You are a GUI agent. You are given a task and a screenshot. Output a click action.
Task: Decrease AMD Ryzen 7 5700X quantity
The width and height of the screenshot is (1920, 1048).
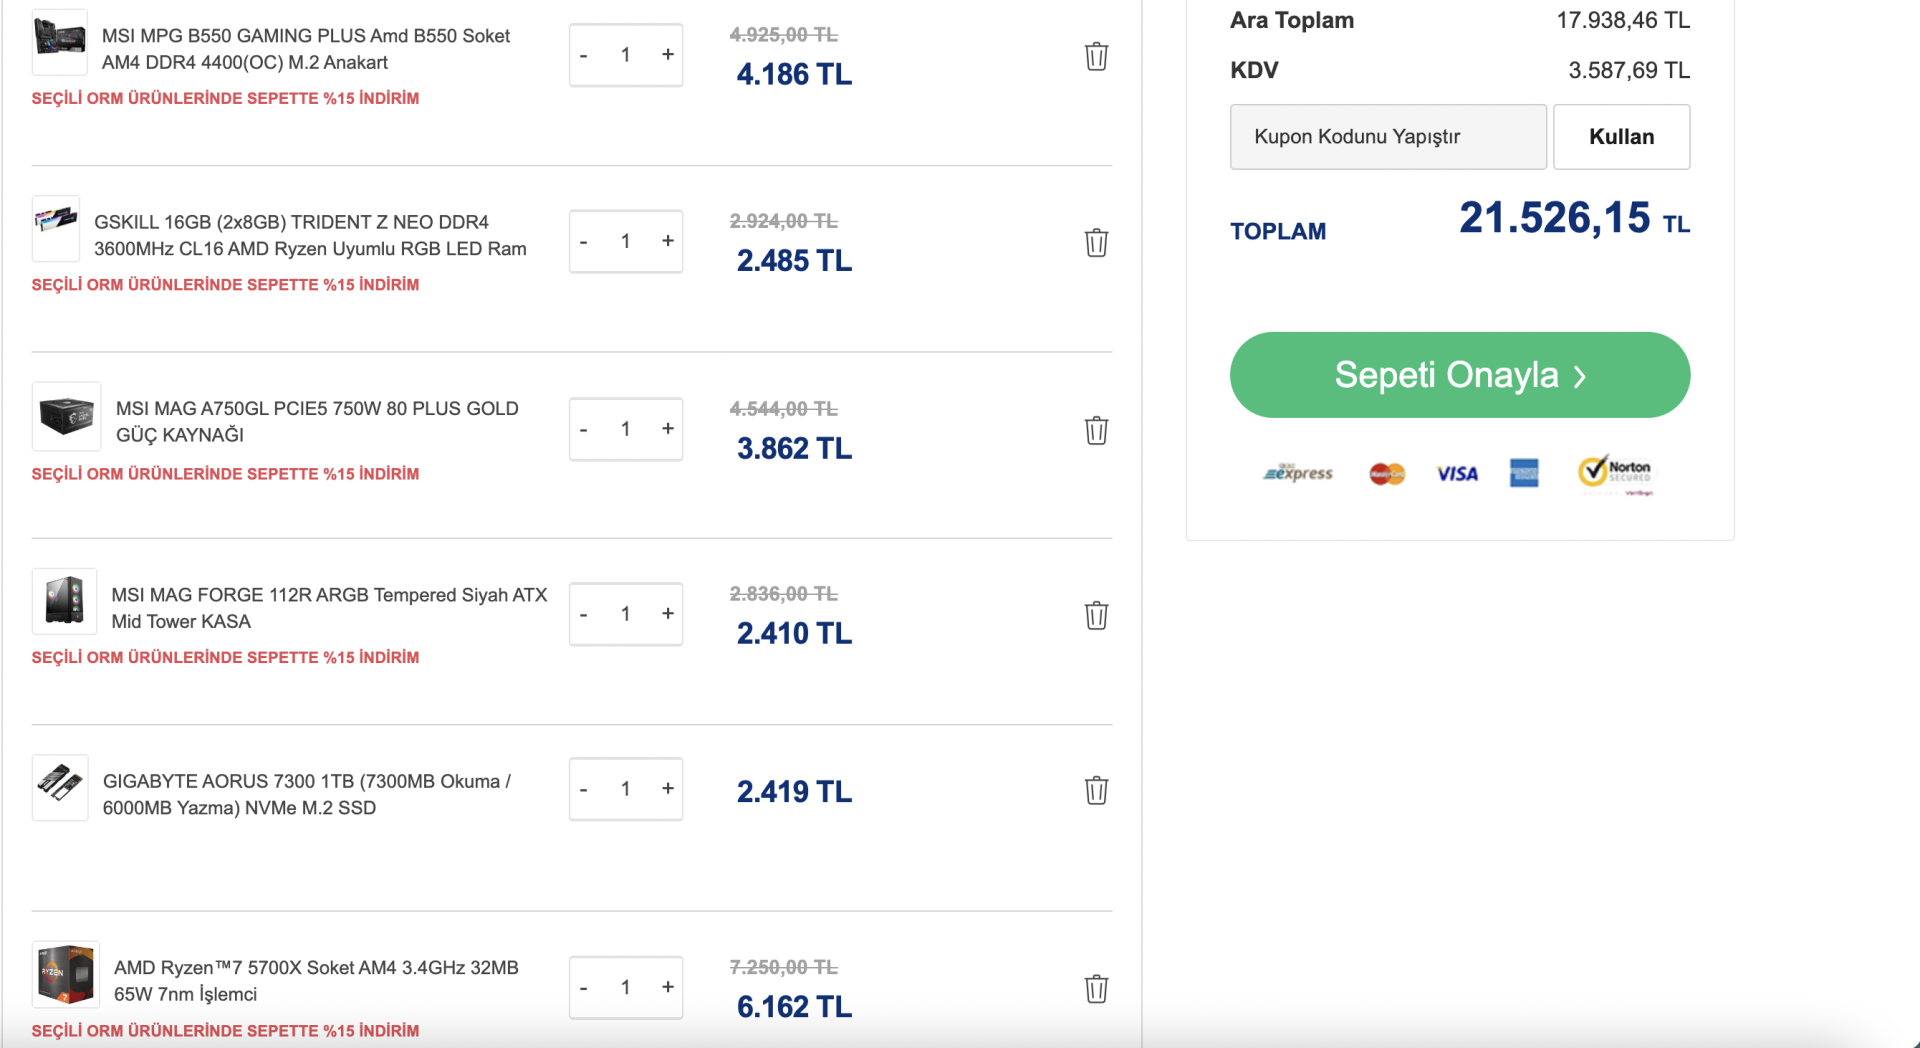(584, 988)
